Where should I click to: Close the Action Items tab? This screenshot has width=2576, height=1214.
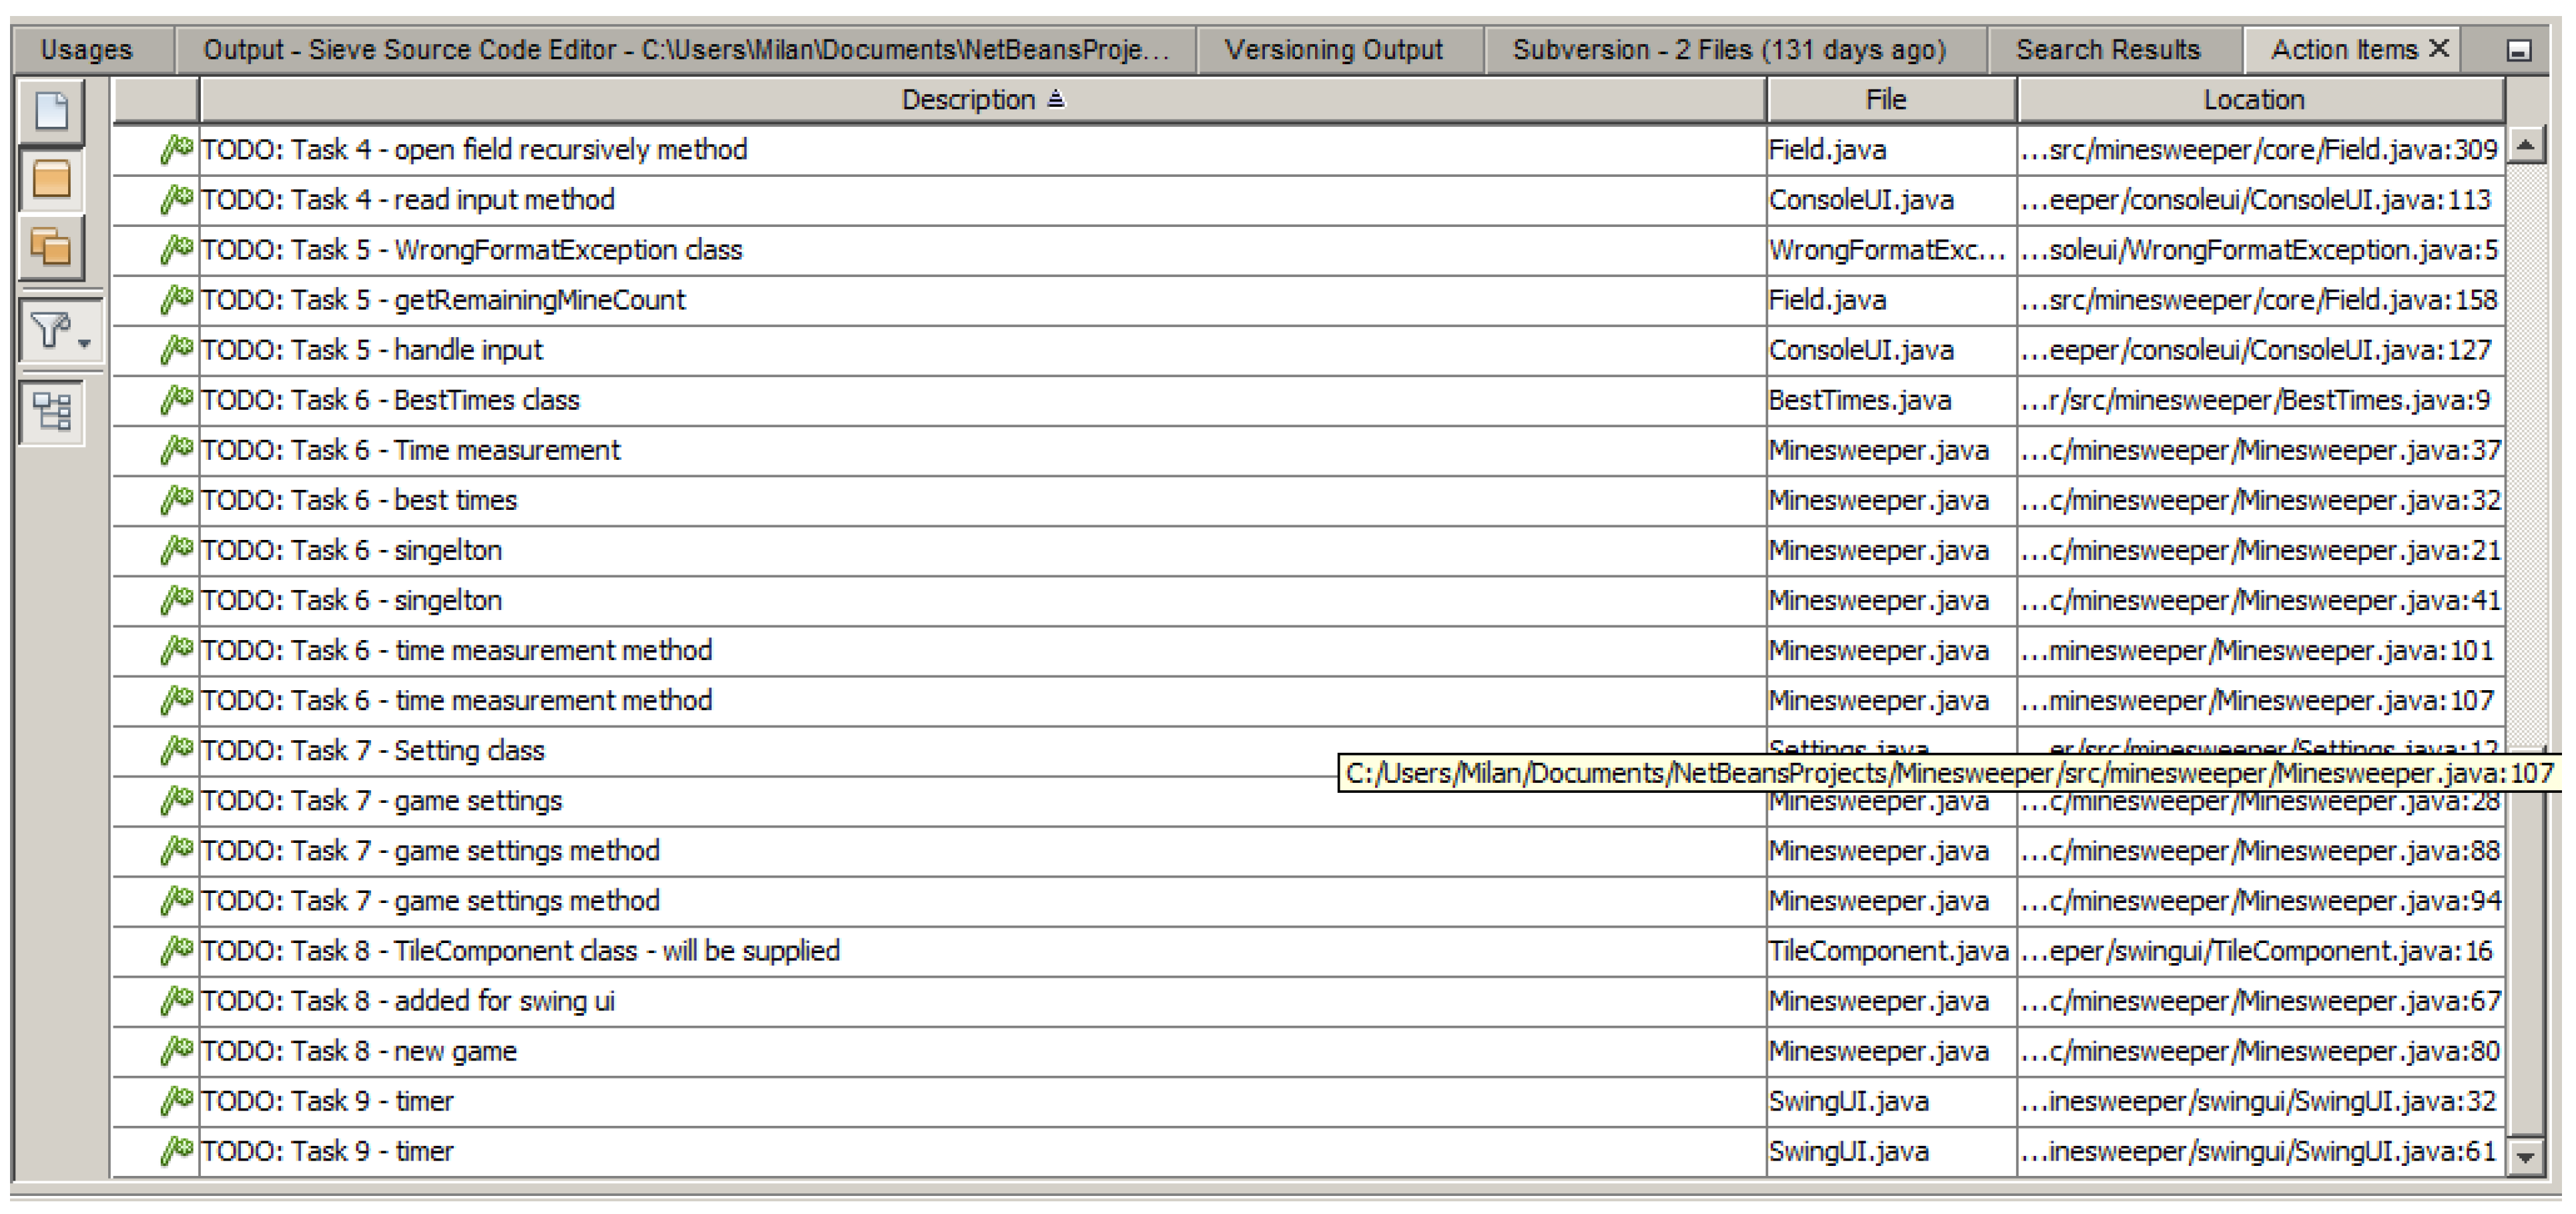click(2440, 47)
